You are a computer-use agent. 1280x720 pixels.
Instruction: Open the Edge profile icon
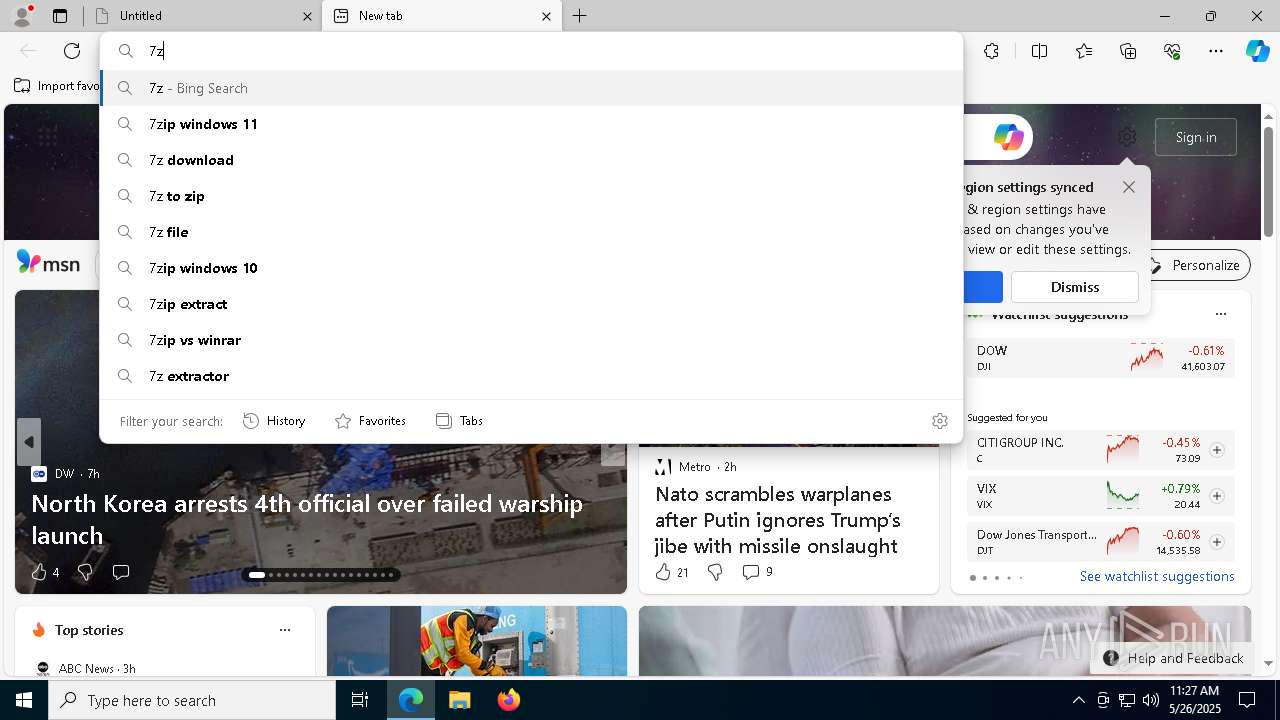21,15
